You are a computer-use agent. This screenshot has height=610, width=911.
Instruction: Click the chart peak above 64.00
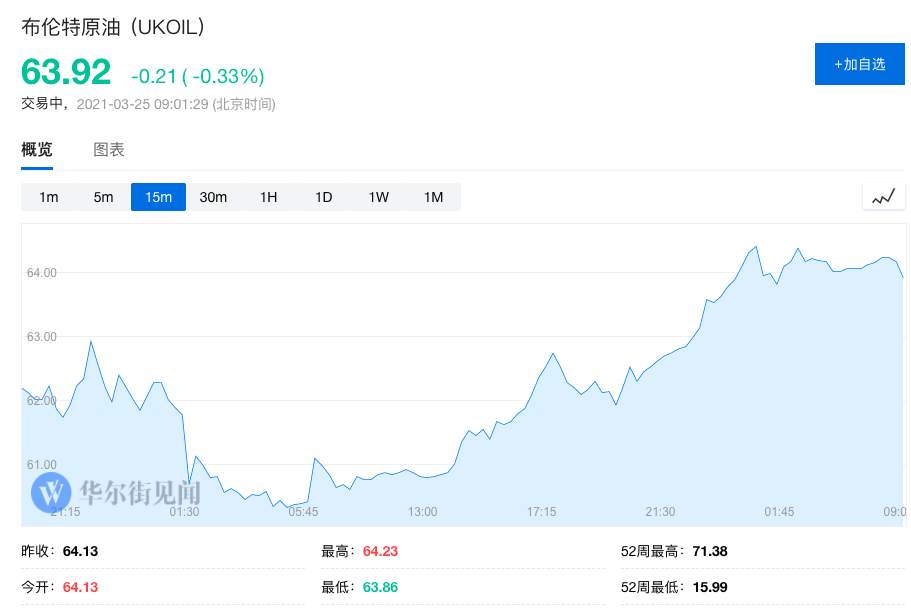[756, 247]
